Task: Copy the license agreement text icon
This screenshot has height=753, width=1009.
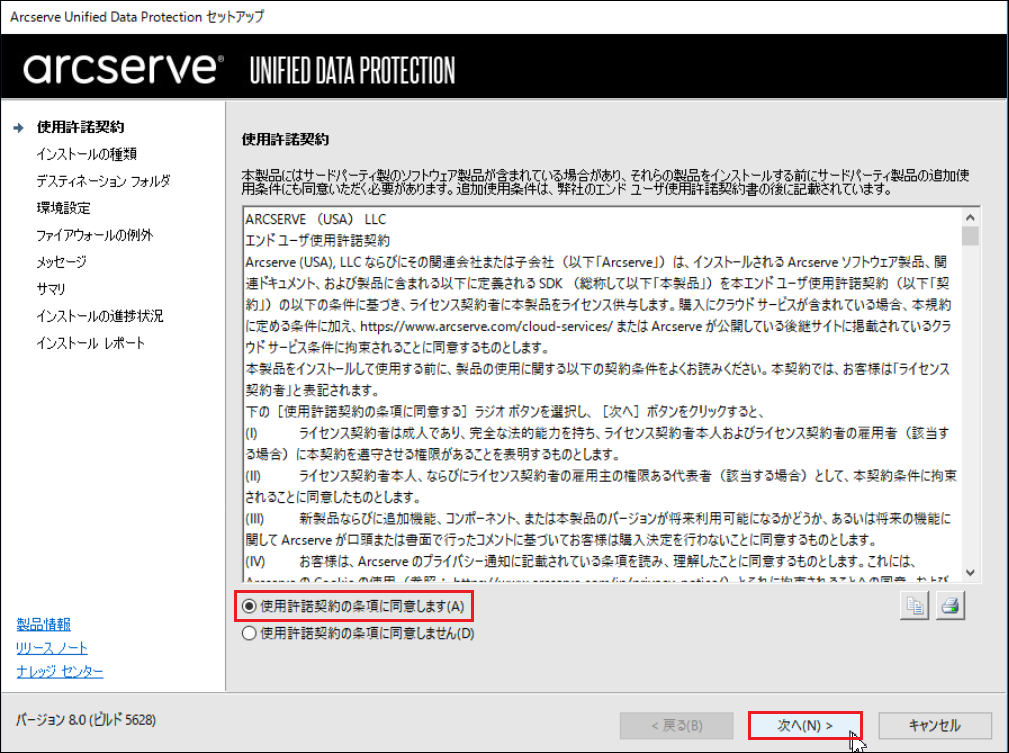Action: coord(914,606)
